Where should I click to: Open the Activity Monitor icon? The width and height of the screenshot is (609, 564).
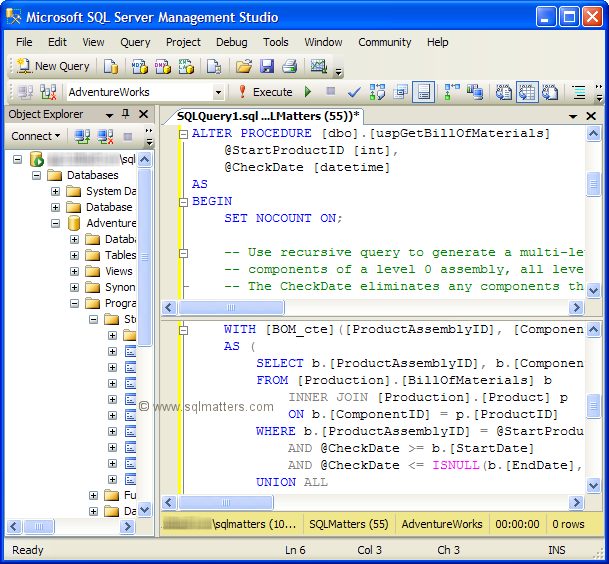pyautogui.click(x=318, y=66)
